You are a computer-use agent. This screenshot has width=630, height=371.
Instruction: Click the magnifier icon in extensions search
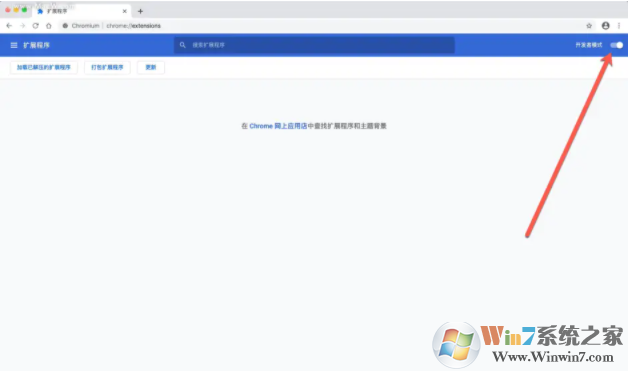[x=182, y=45]
